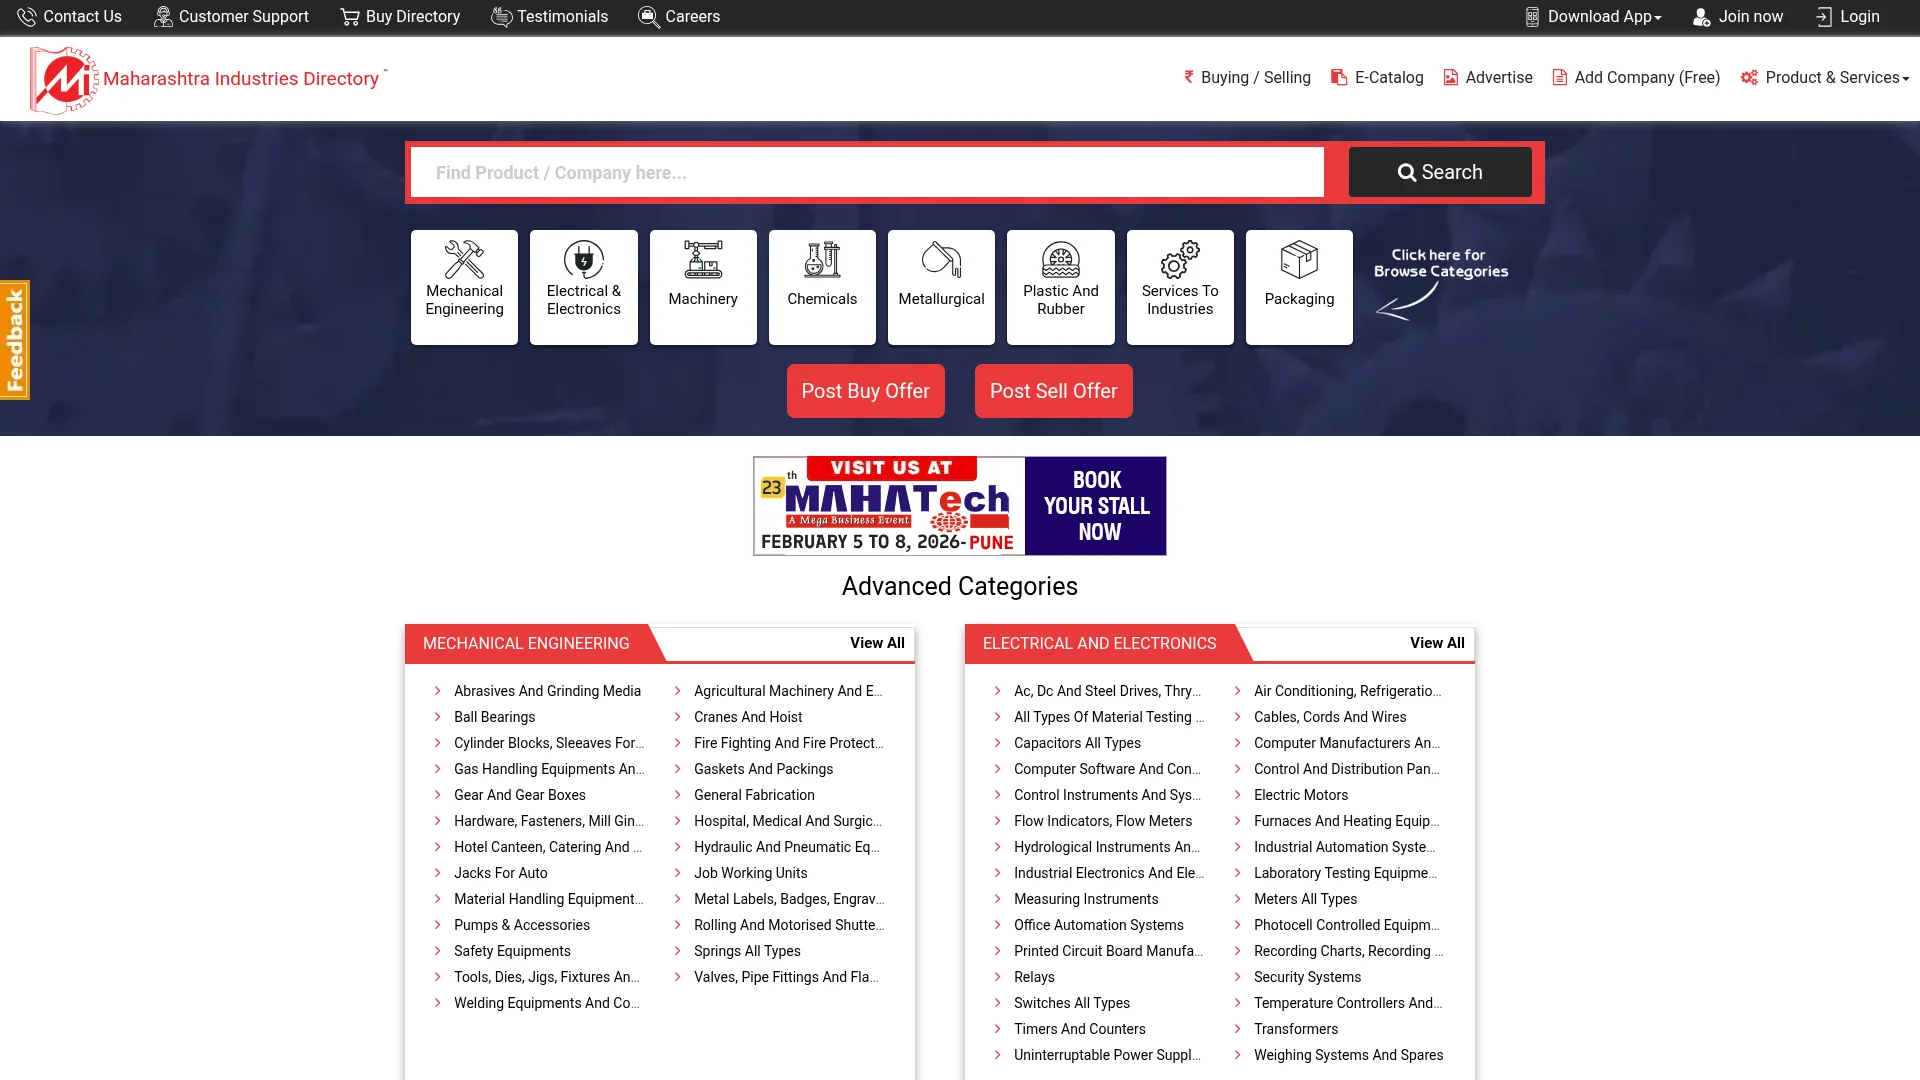Click here for Browse Categories text
Viewport: 1920px width, 1080px height.
click(1440, 263)
